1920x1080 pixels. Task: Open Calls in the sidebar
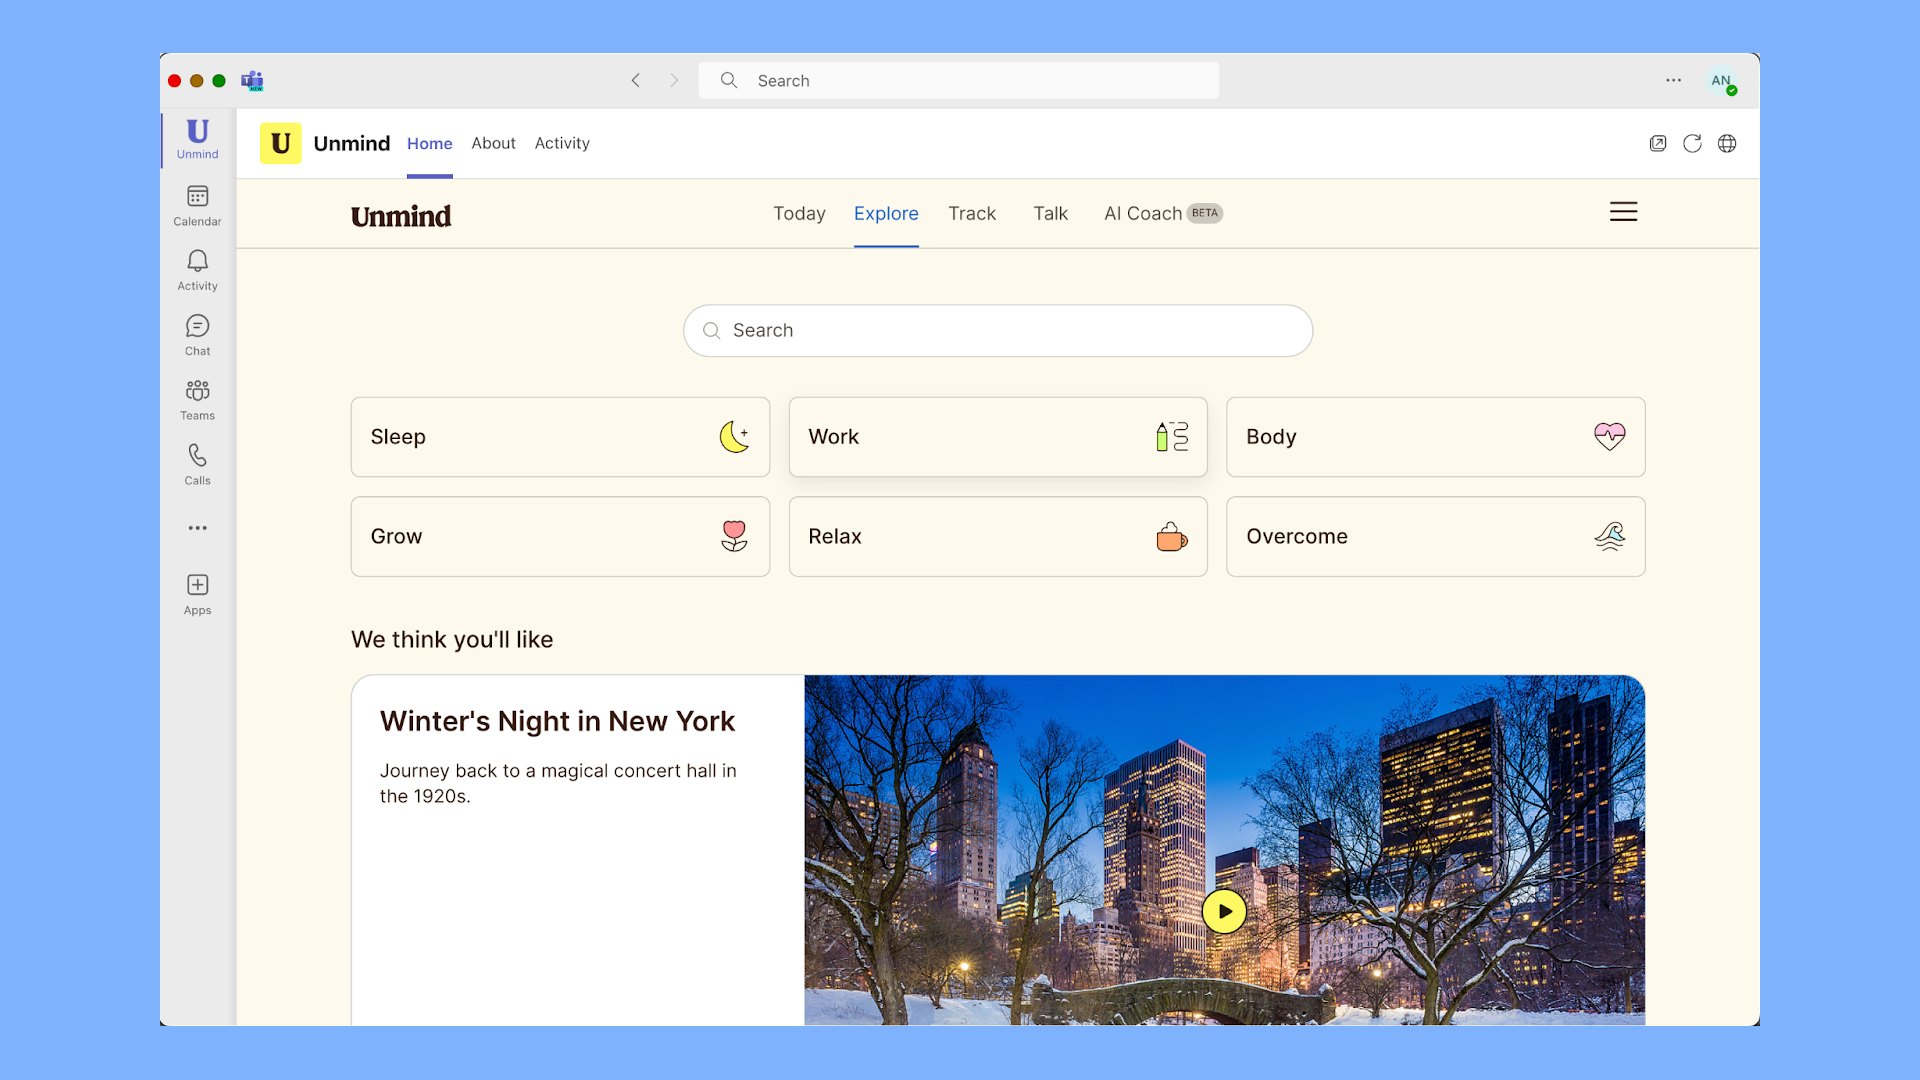point(197,465)
